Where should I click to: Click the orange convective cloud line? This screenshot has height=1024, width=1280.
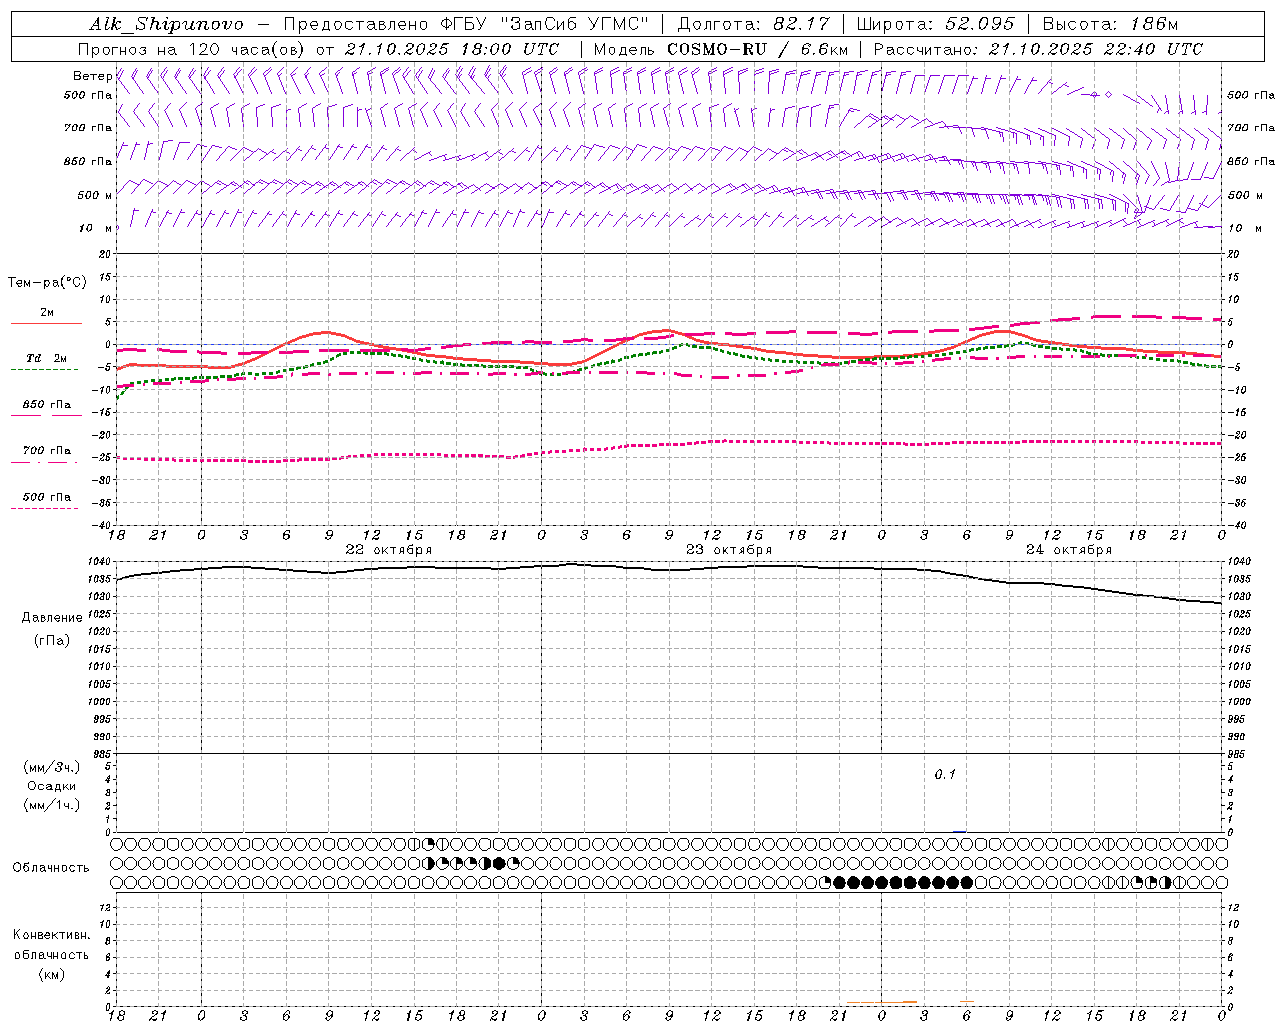[881, 1002]
